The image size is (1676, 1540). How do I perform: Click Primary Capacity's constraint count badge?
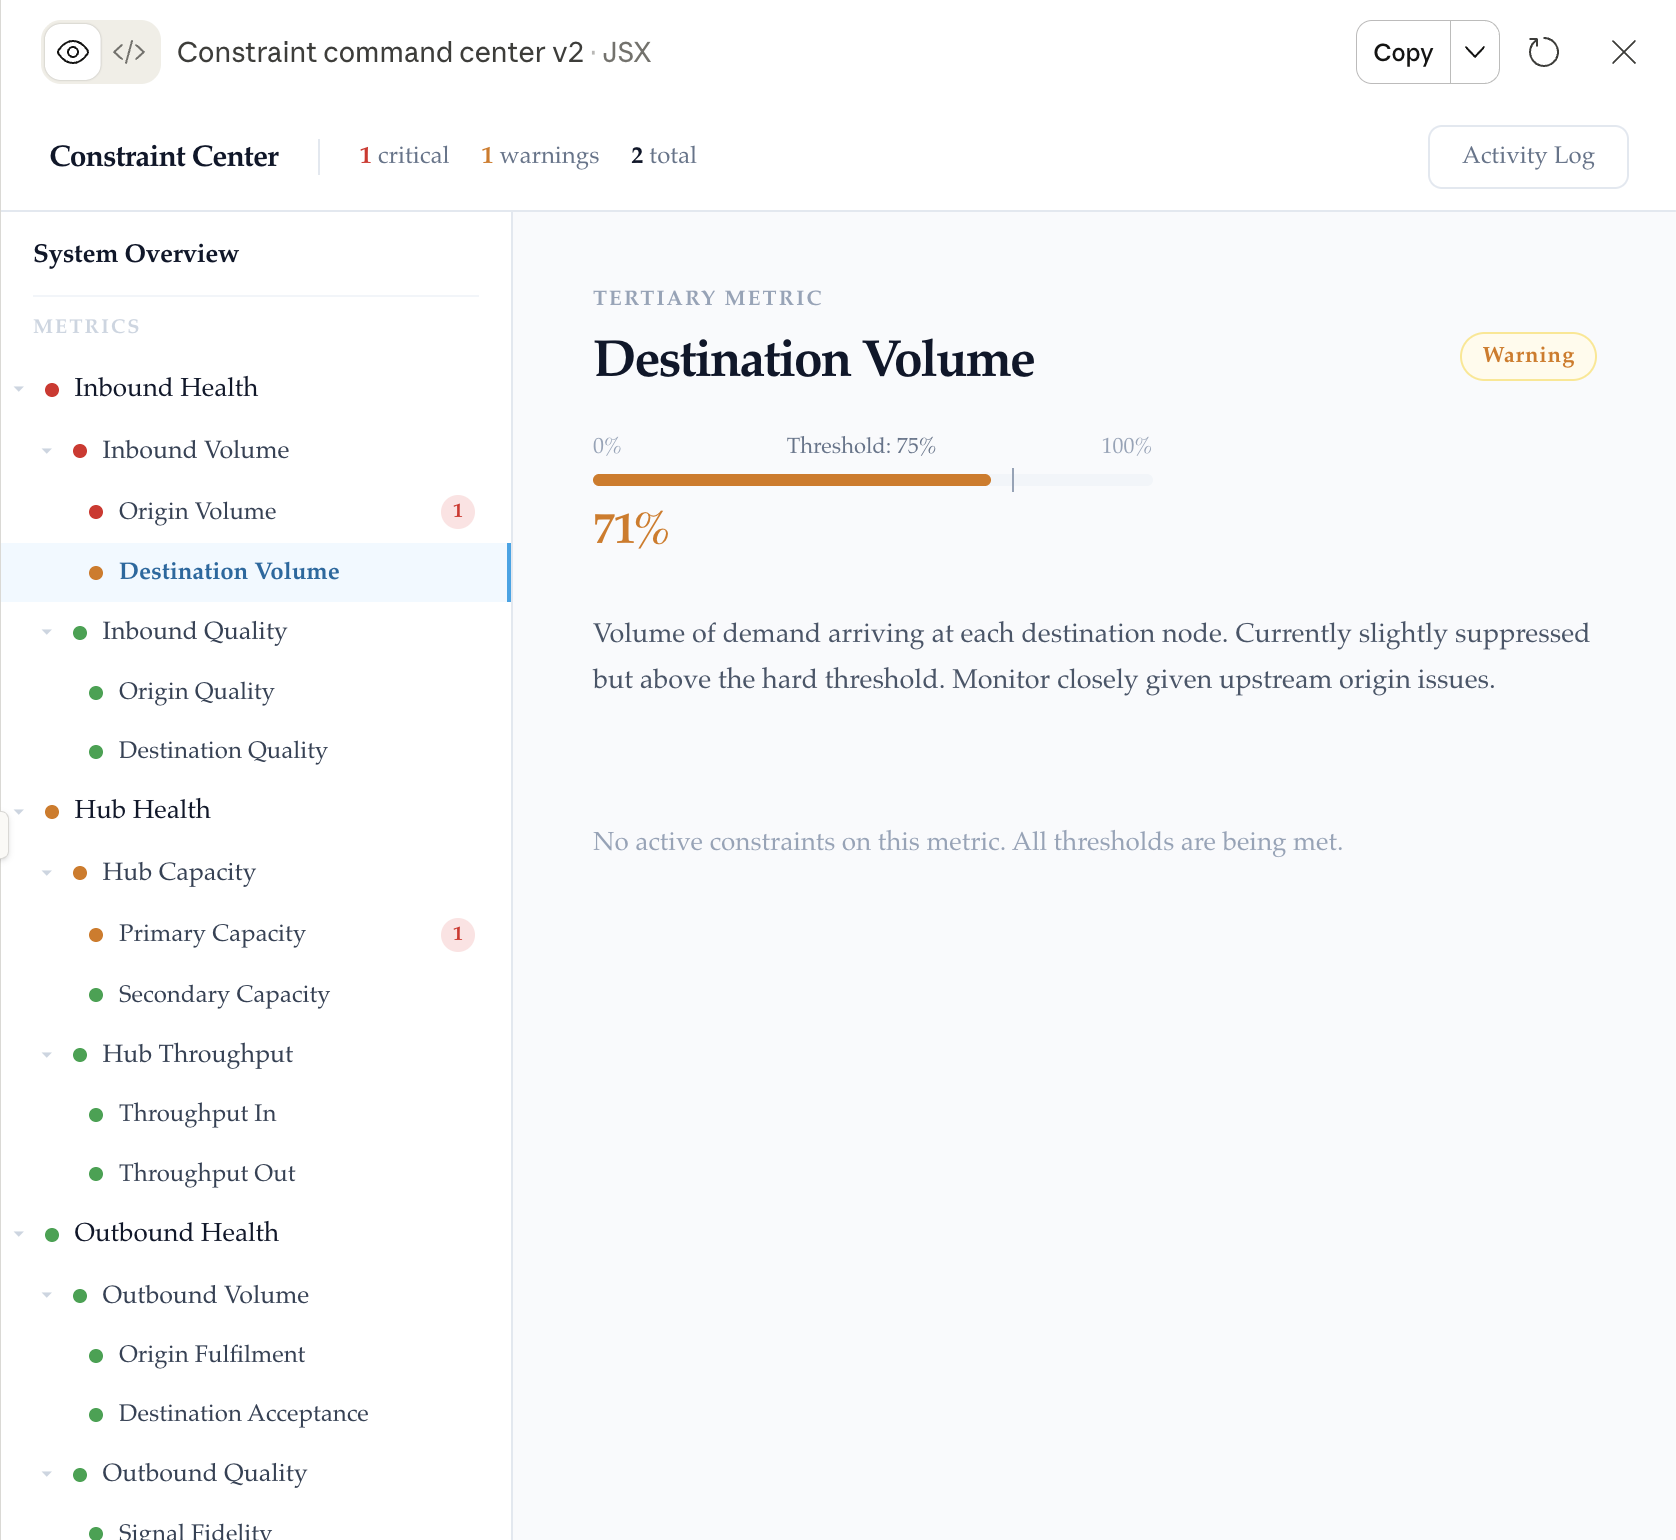(458, 934)
